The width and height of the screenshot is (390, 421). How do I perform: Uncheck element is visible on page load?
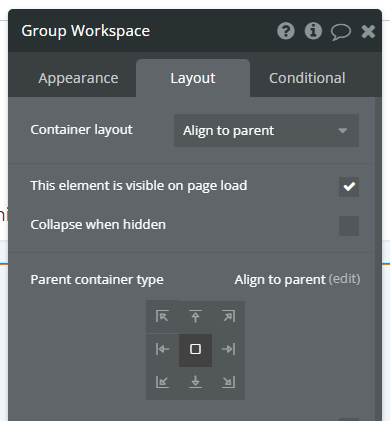[349, 187]
